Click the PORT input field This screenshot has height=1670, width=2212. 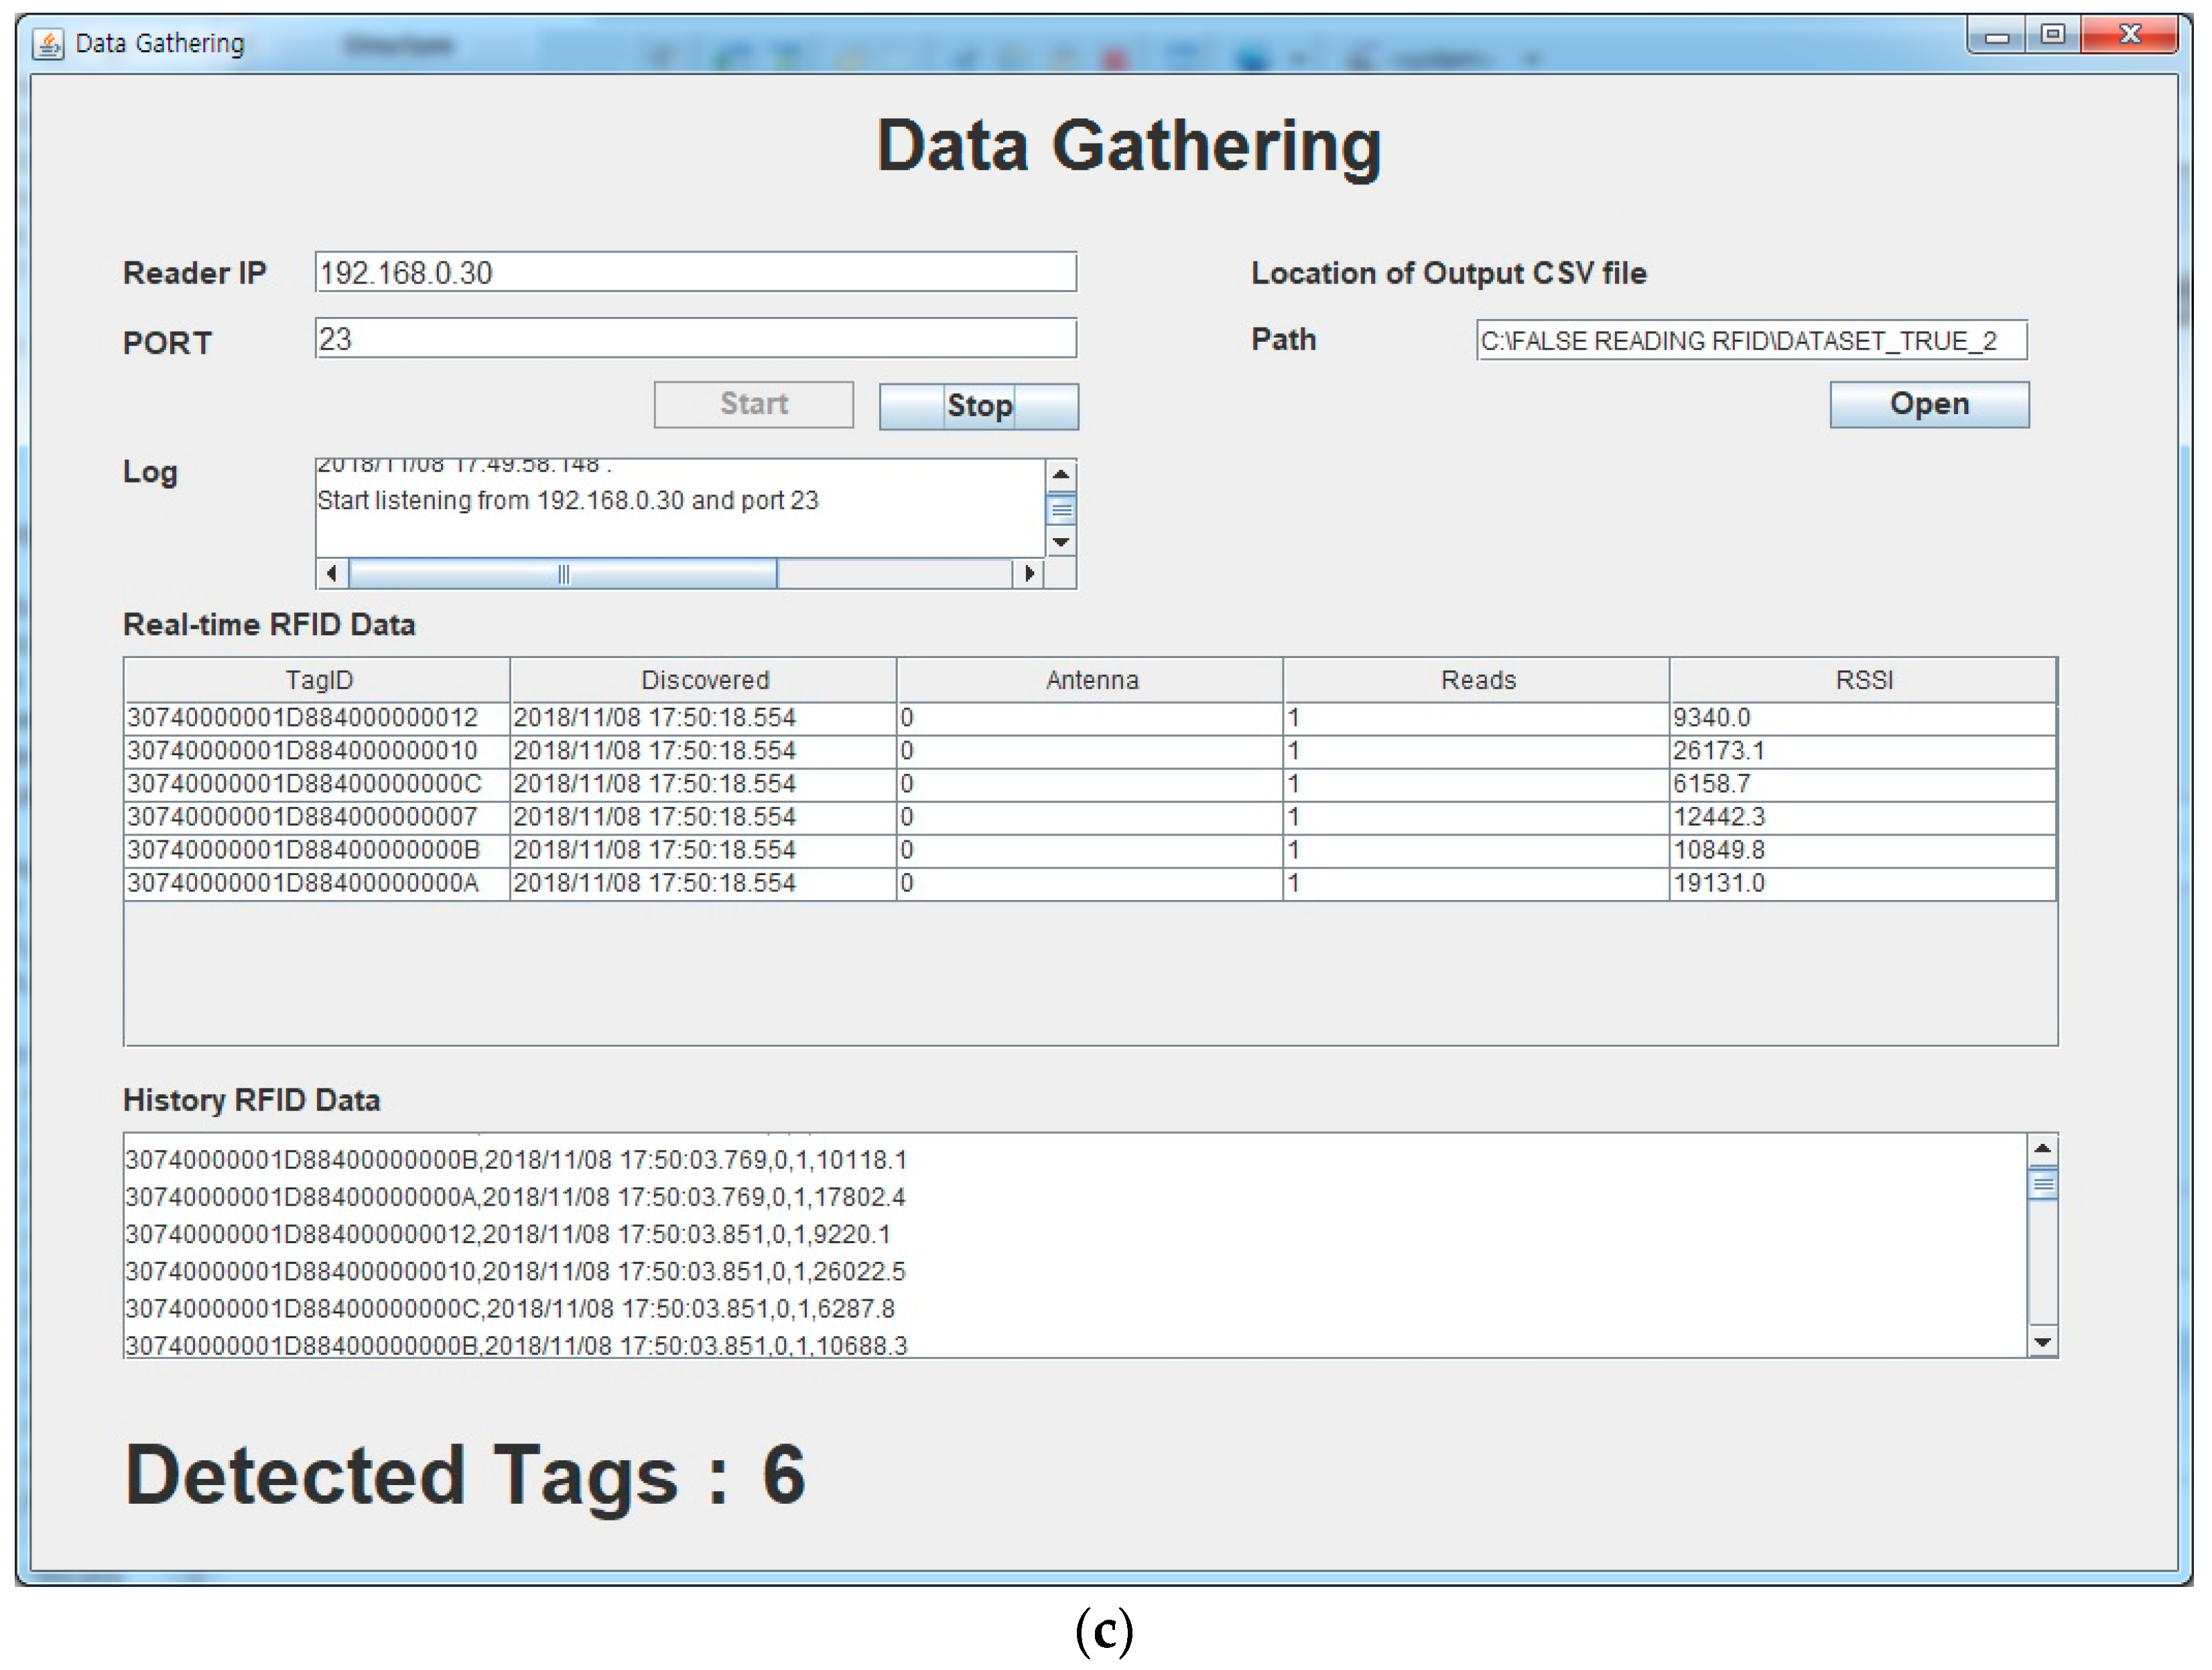(695, 339)
